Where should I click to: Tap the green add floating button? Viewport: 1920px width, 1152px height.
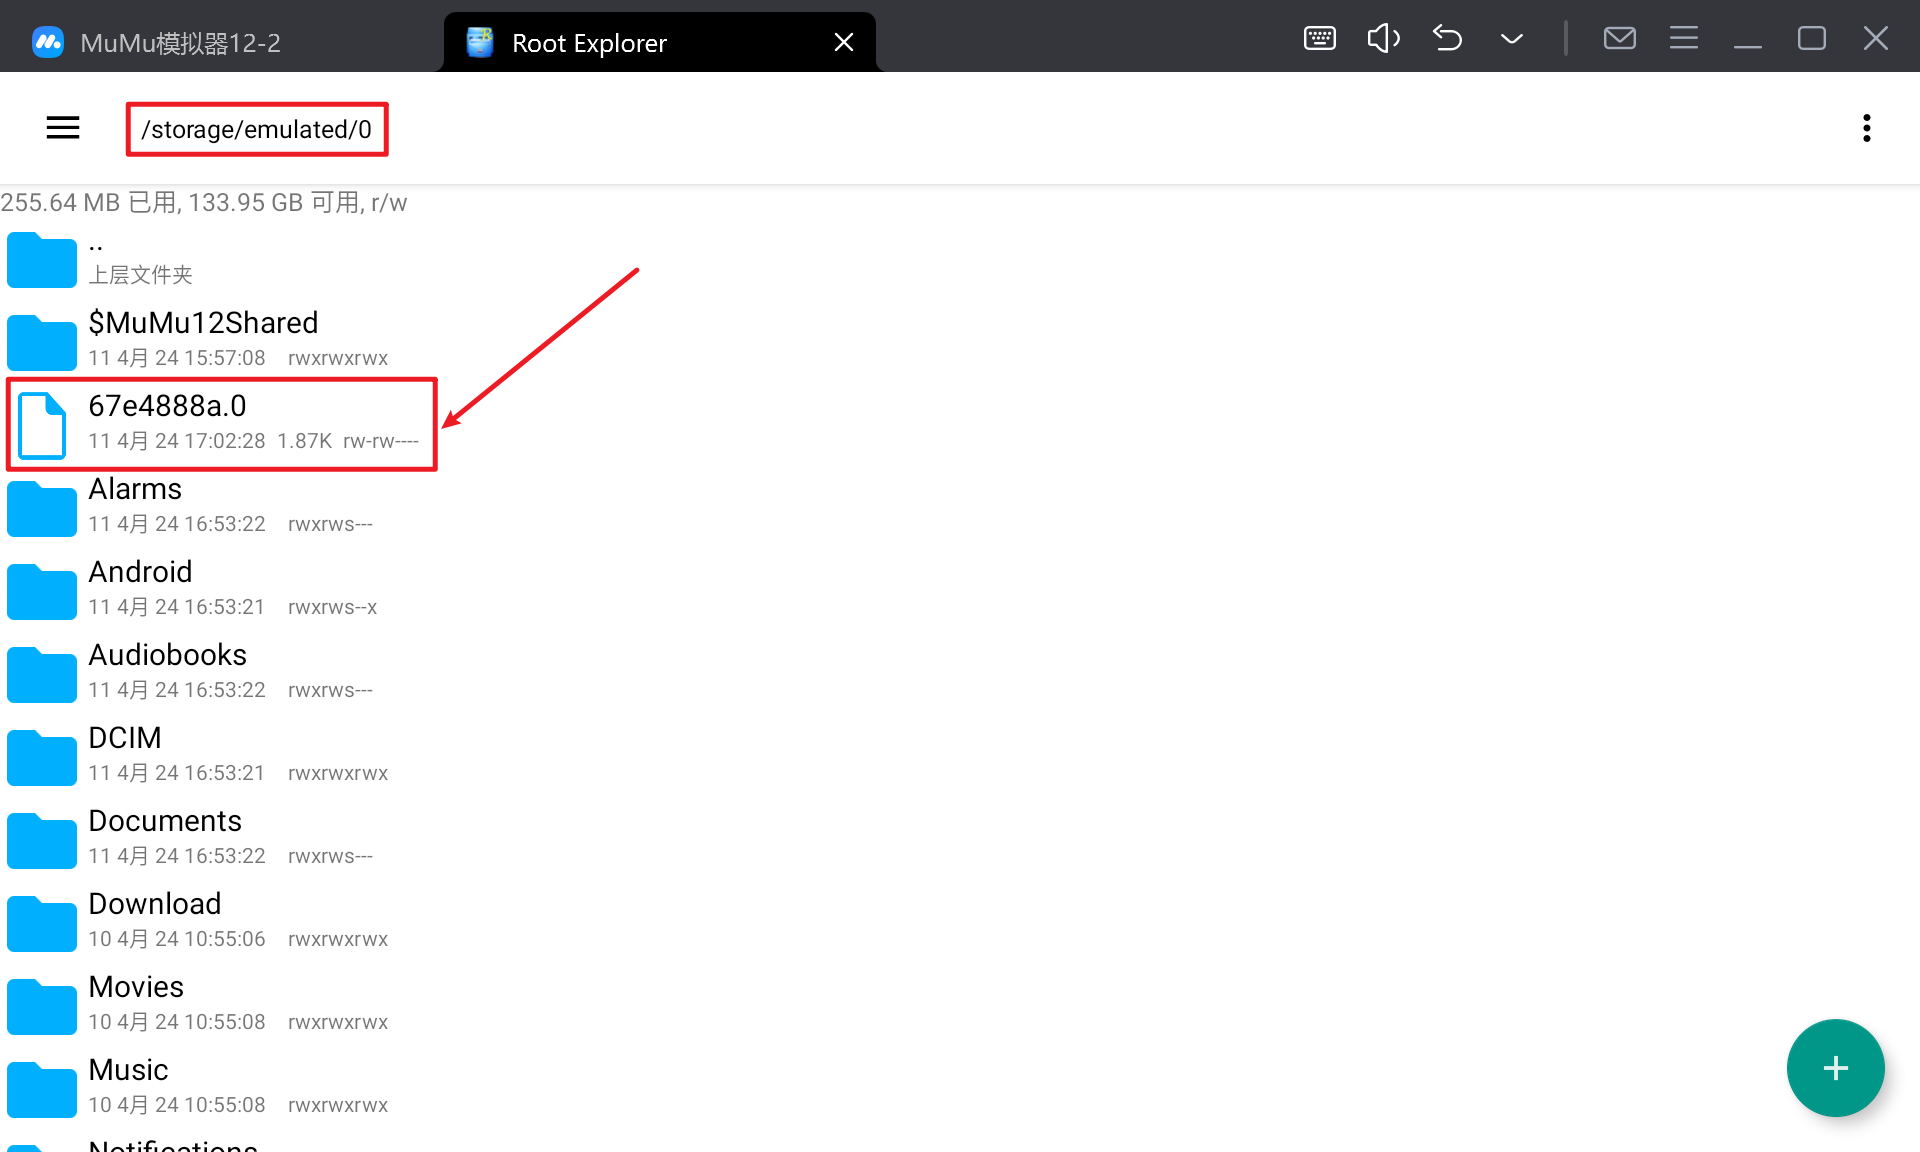pyautogui.click(x=1835, y=1068)
